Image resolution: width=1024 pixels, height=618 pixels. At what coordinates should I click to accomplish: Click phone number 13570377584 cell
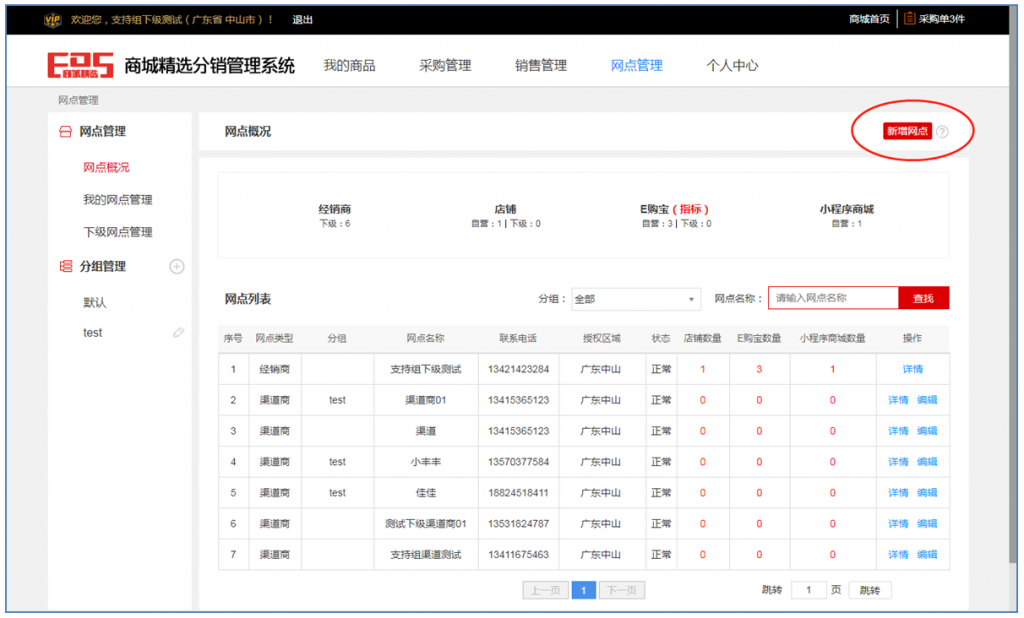click(519, 461)
